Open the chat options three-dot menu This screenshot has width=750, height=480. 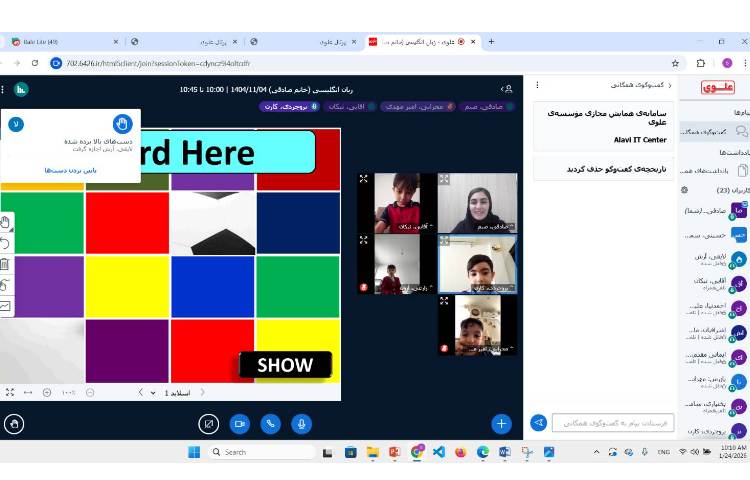point(537,85)
